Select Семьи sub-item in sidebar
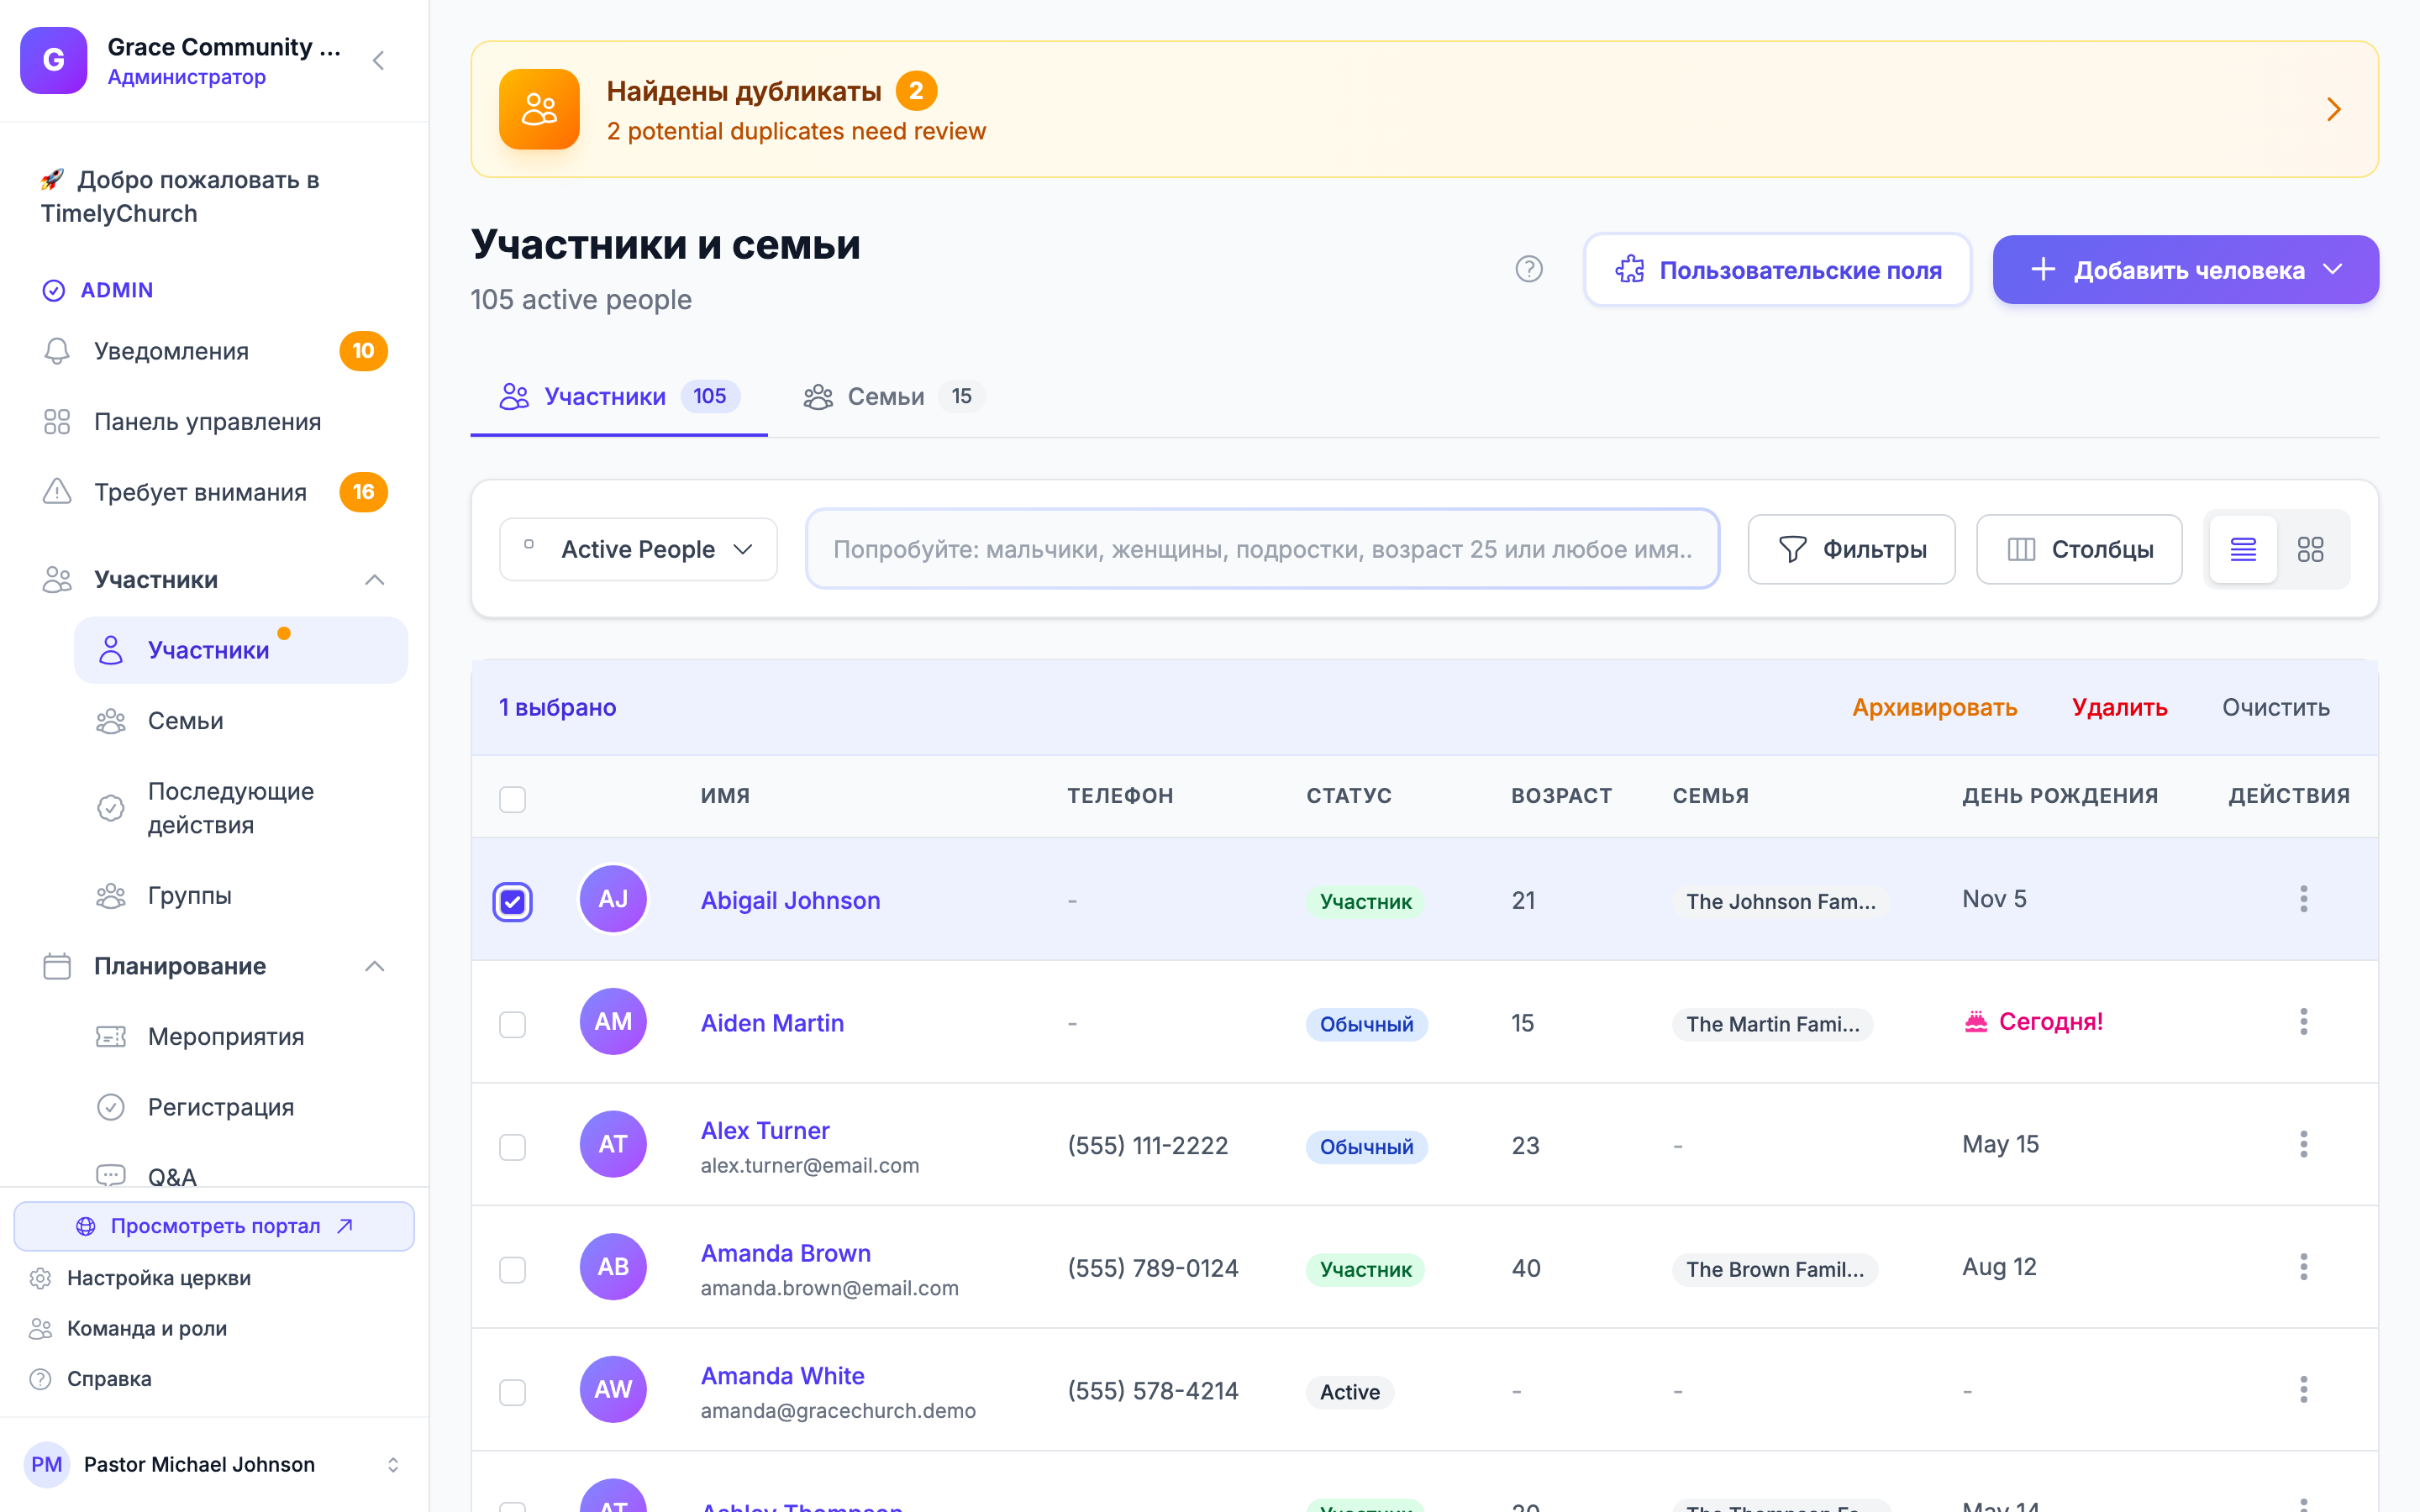 240,721
